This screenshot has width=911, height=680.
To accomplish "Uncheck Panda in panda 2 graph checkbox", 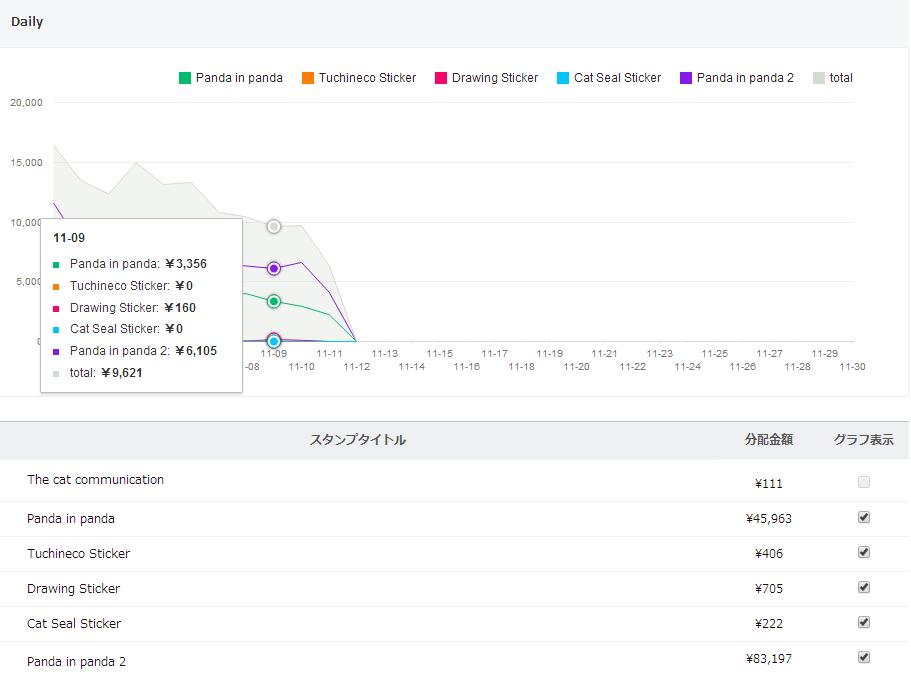I will click(x=864, y=657).
